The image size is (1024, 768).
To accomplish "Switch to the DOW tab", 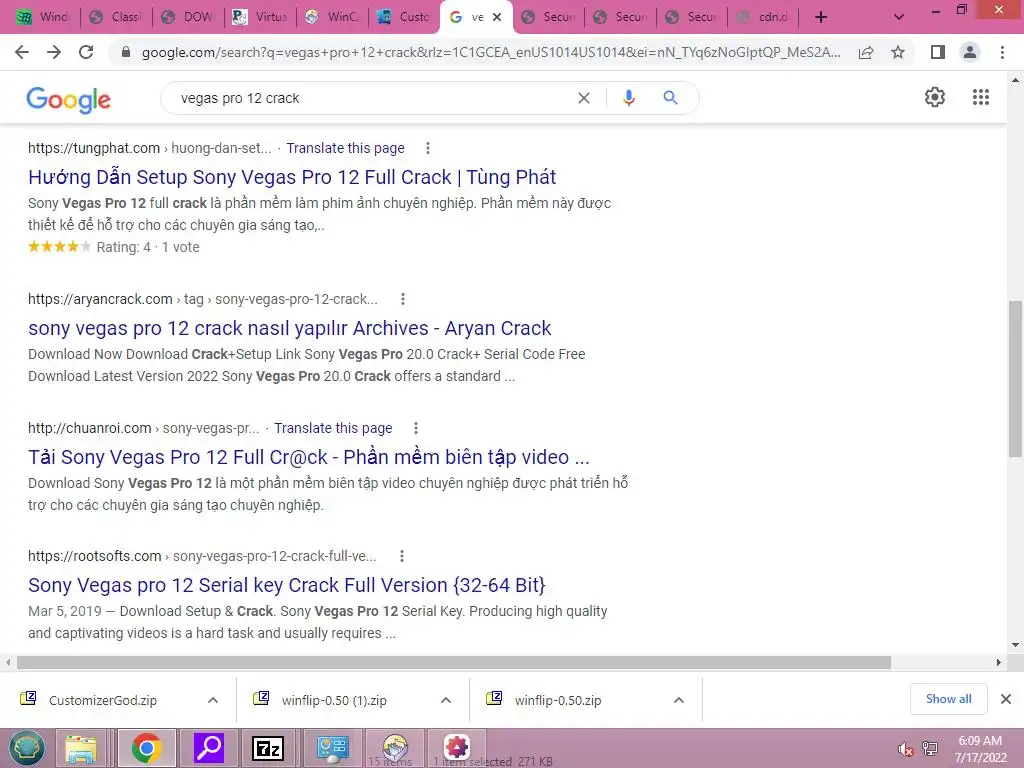I will pyautogui.click(x=188, y=17).
